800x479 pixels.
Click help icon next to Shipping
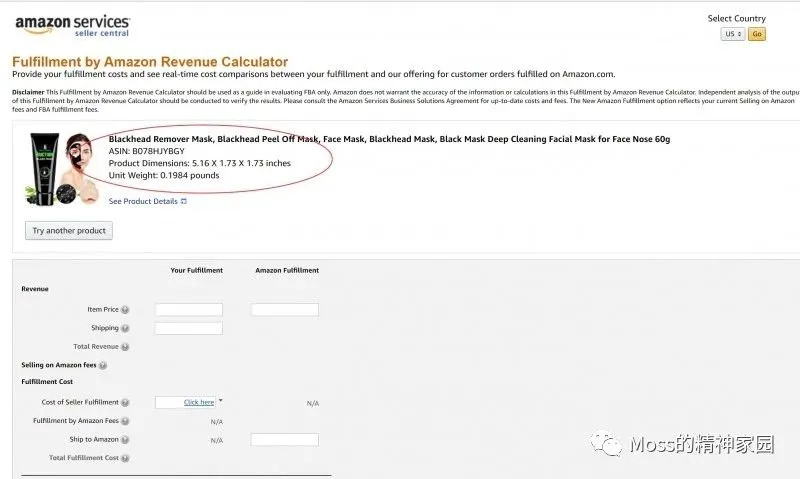click(125, 329)
